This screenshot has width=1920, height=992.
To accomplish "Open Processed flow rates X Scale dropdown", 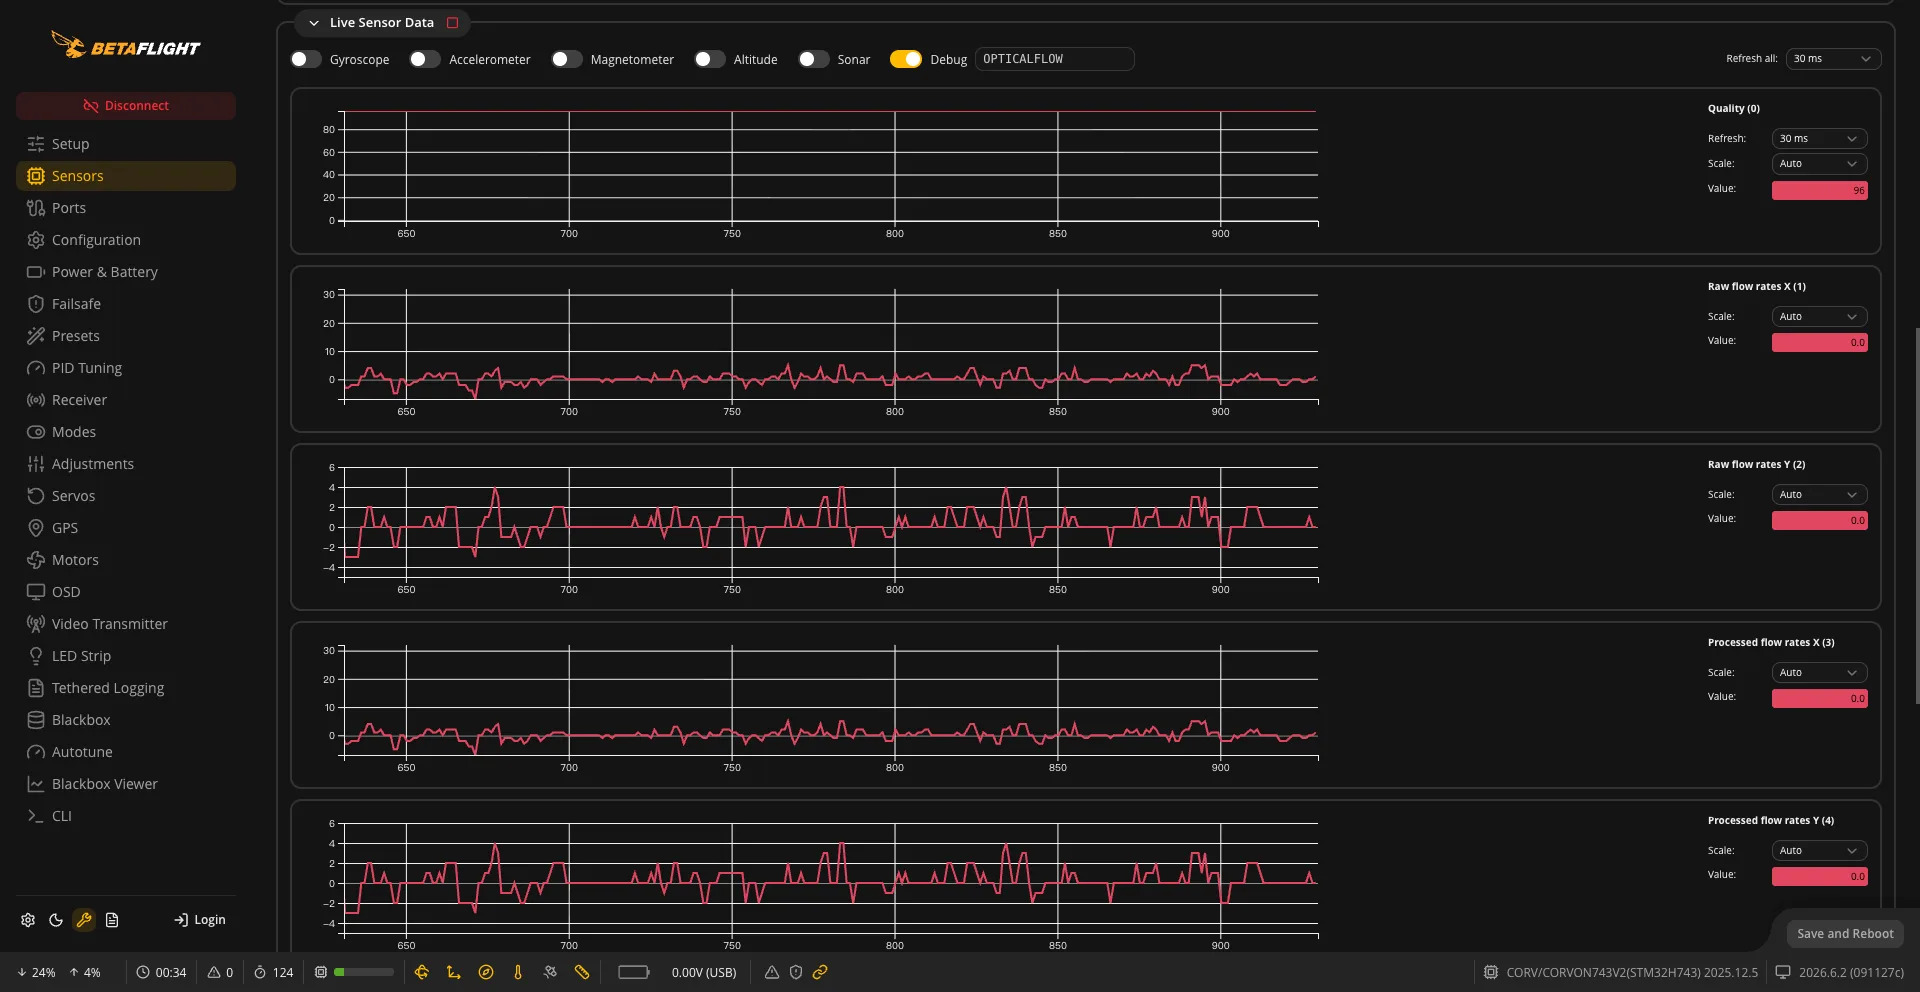I will [x=1819, y=673].
